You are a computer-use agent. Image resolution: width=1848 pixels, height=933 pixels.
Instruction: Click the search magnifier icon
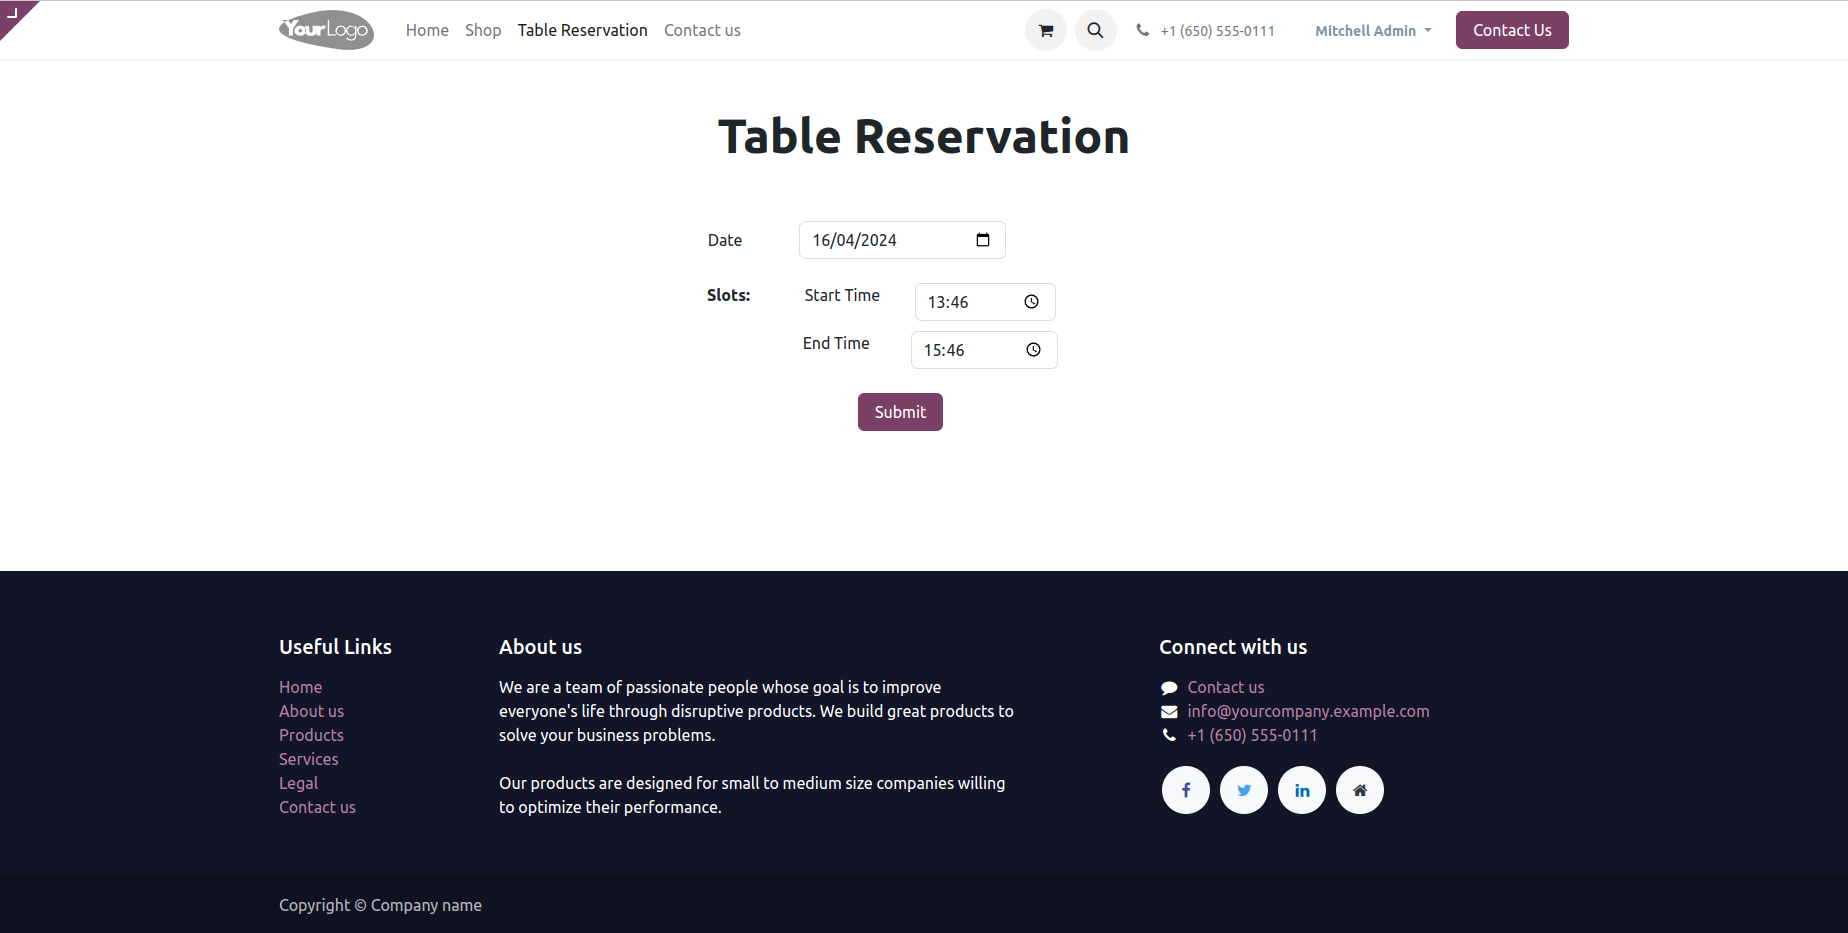1096,30
